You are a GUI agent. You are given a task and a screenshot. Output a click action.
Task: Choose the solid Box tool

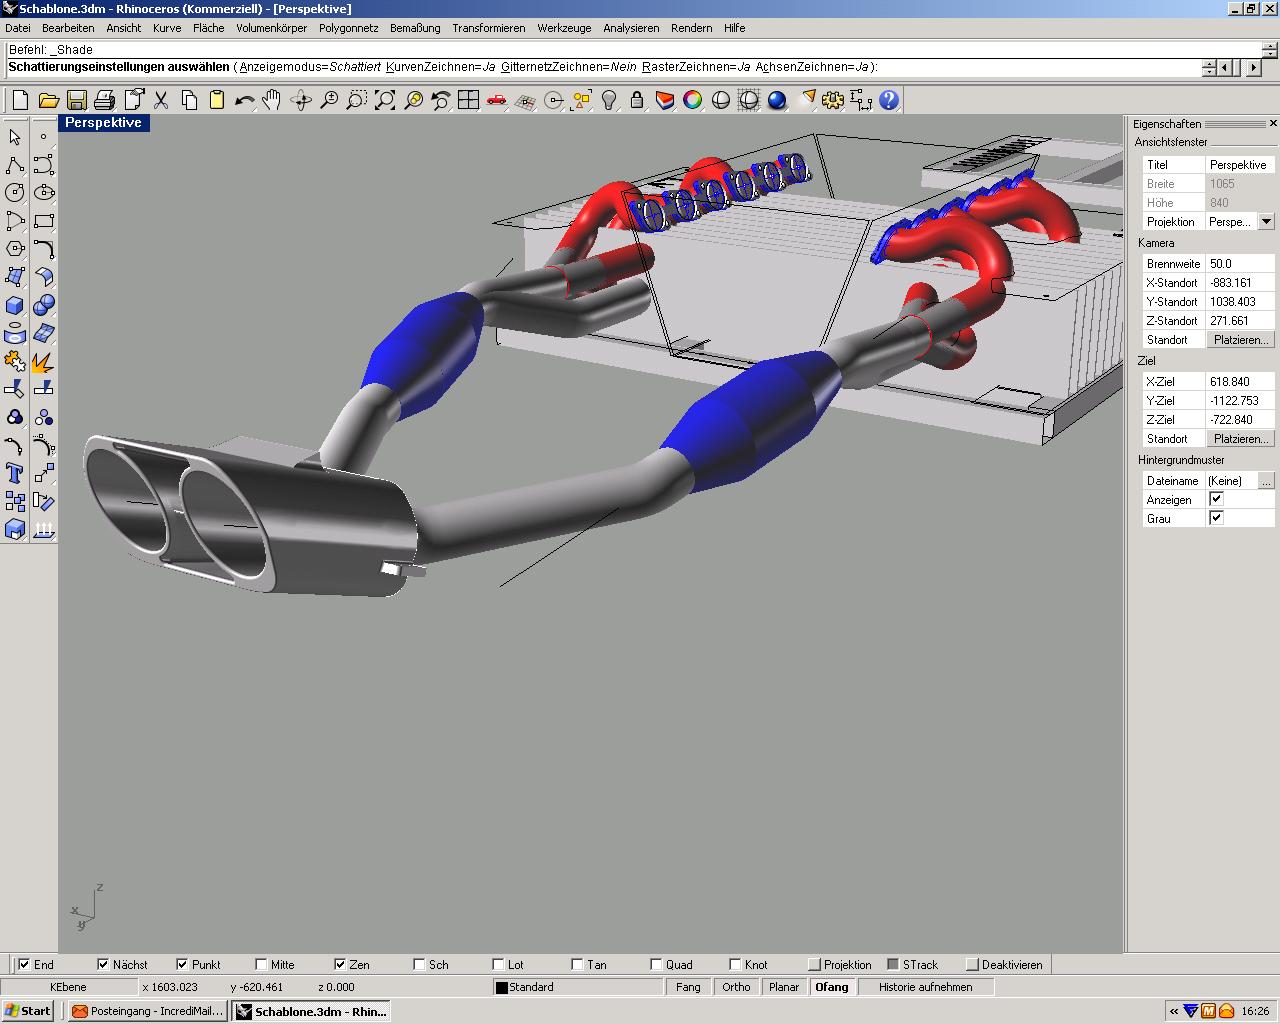(x=15, y=305)
